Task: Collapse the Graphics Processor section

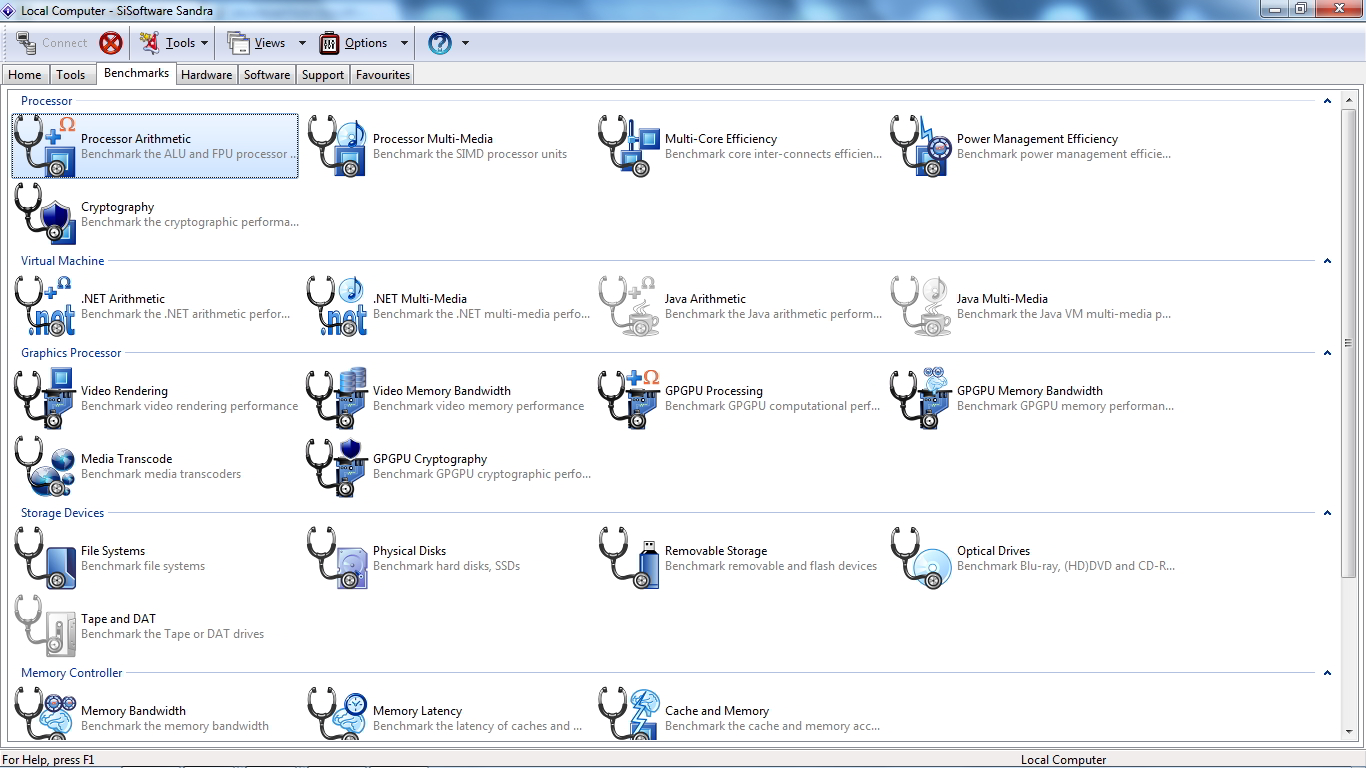Action: coord(1327,353)
